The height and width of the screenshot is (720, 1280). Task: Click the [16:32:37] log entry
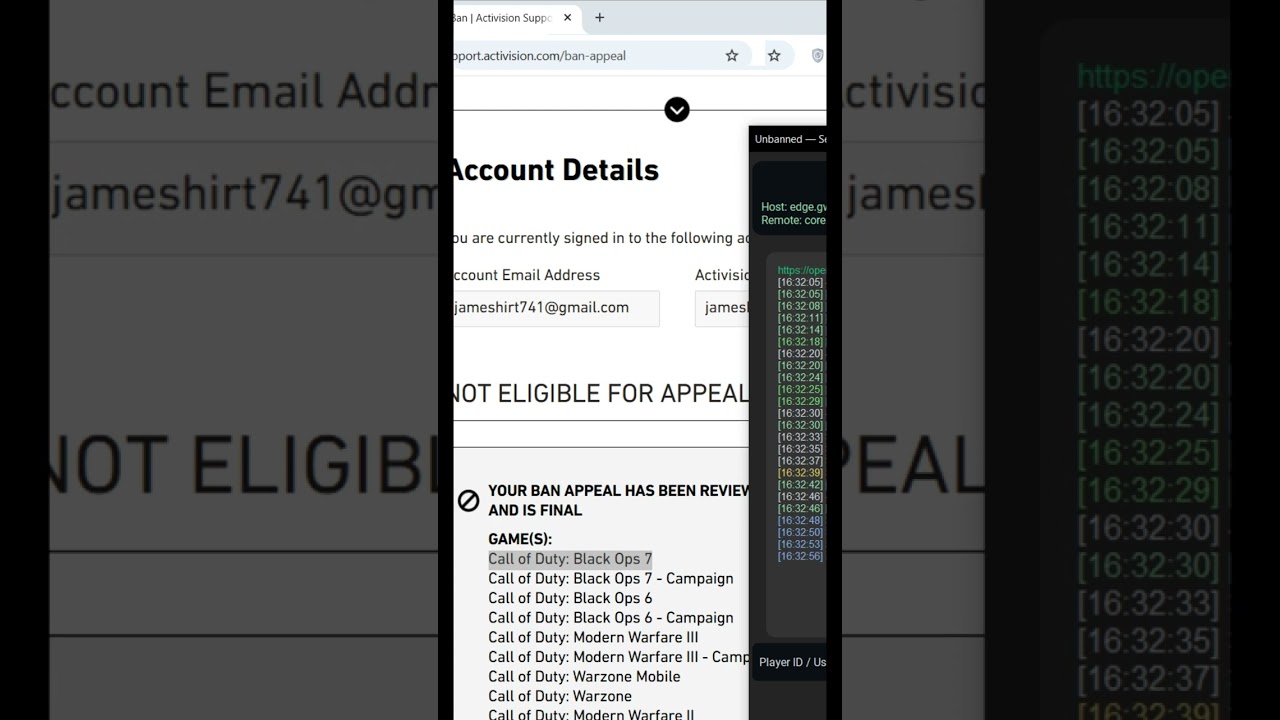800,461
